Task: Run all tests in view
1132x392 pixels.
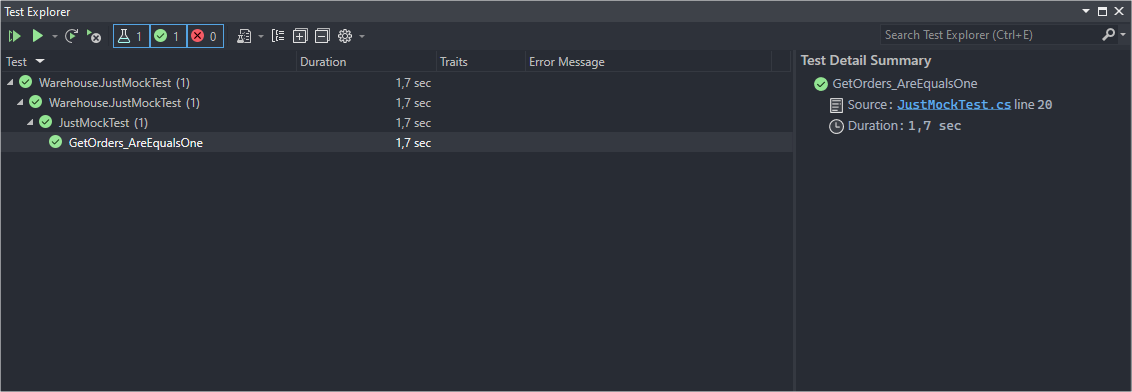Action: click(x=14, y=35)
